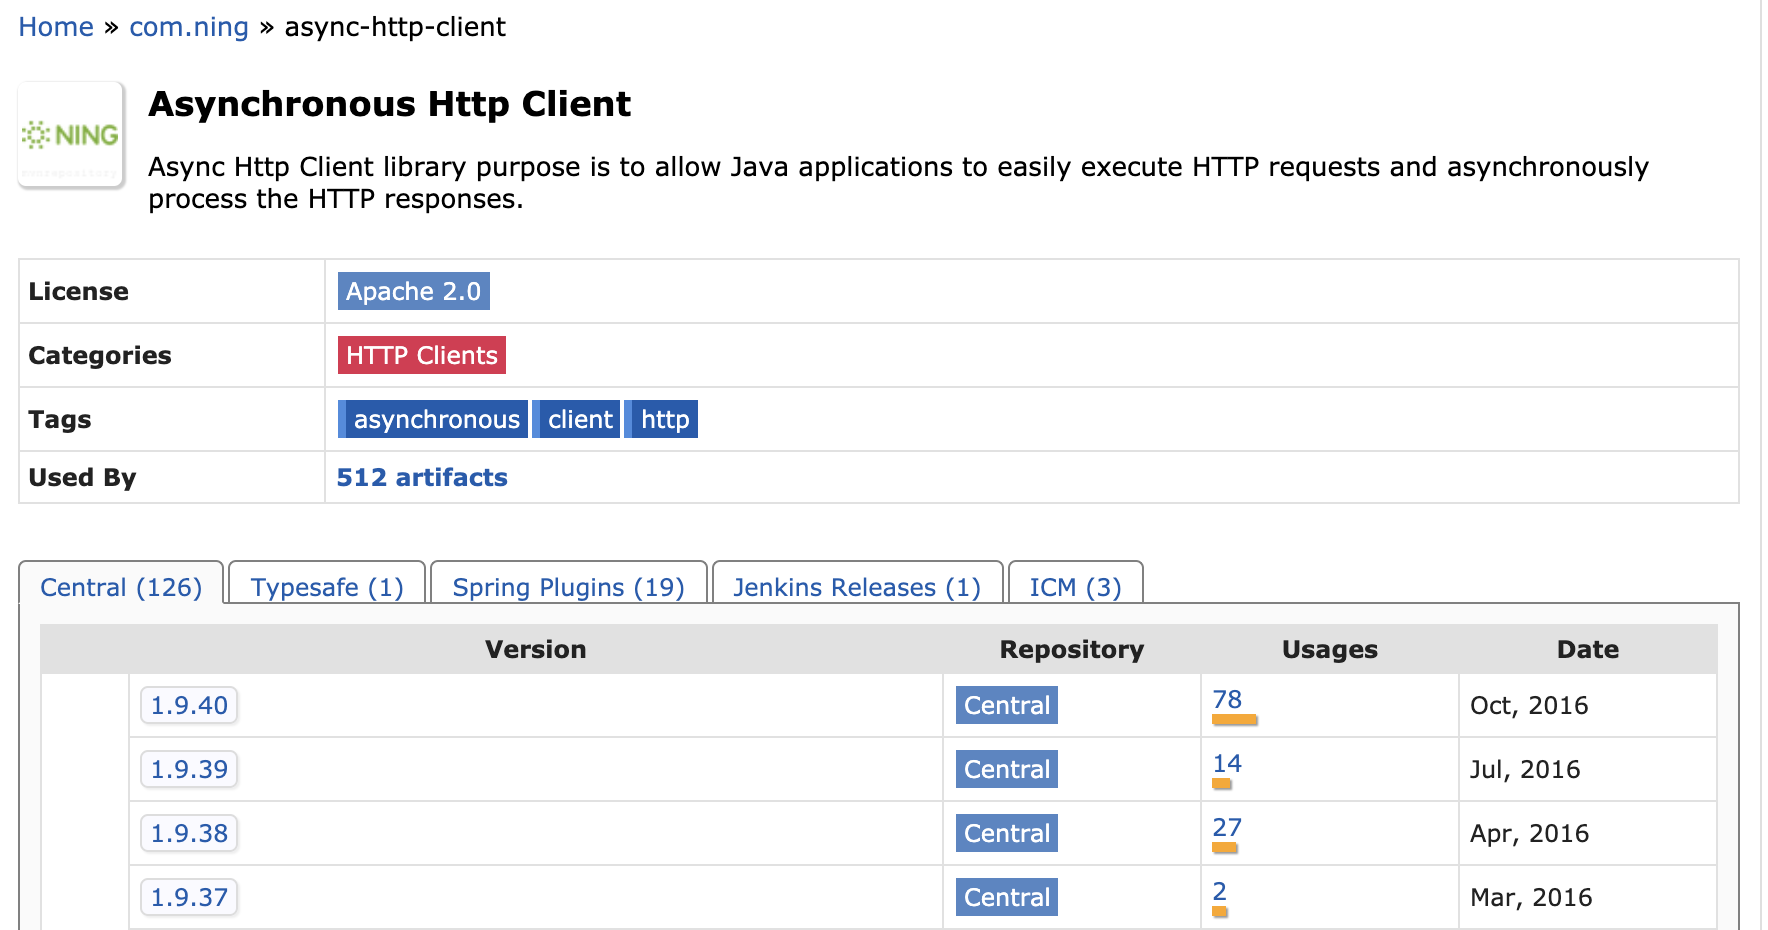
Task: Go to com.ning breadcrumb link
Action: point(189,27)
